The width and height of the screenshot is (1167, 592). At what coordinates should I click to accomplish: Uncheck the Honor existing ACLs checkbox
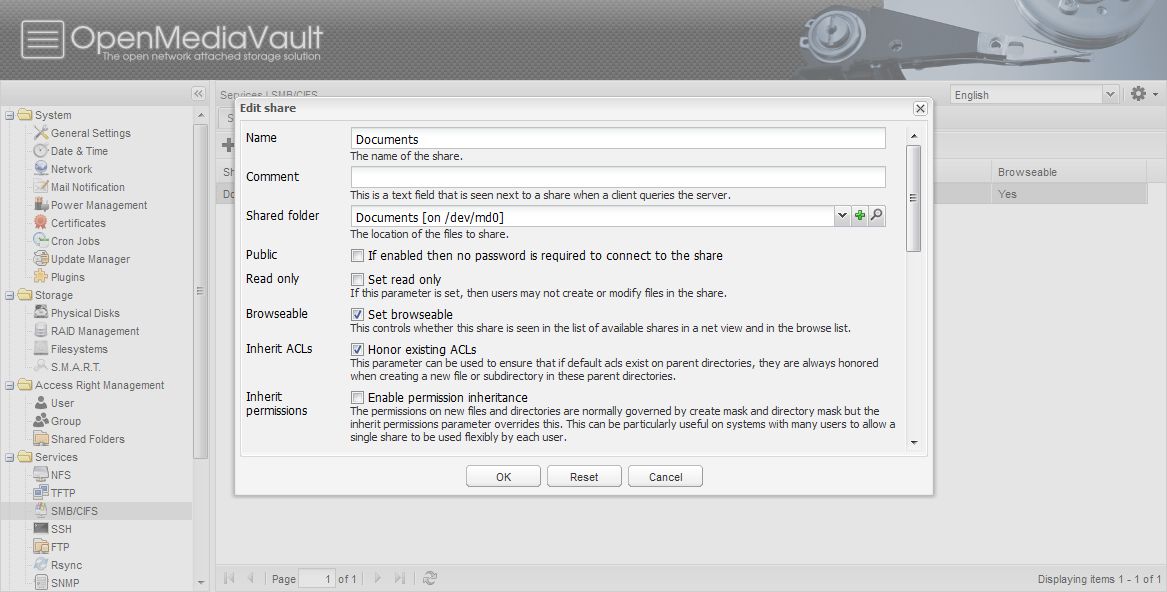pos(357,349)
